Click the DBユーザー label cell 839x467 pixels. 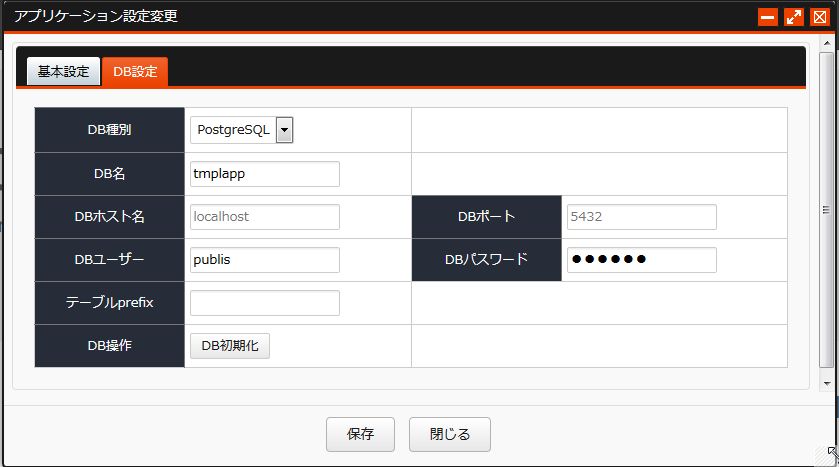click(110, 259)
